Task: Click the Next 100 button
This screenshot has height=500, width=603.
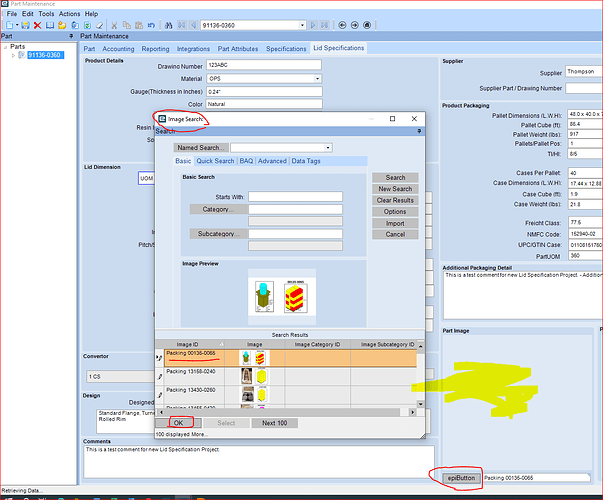Action: coord(275,423)
